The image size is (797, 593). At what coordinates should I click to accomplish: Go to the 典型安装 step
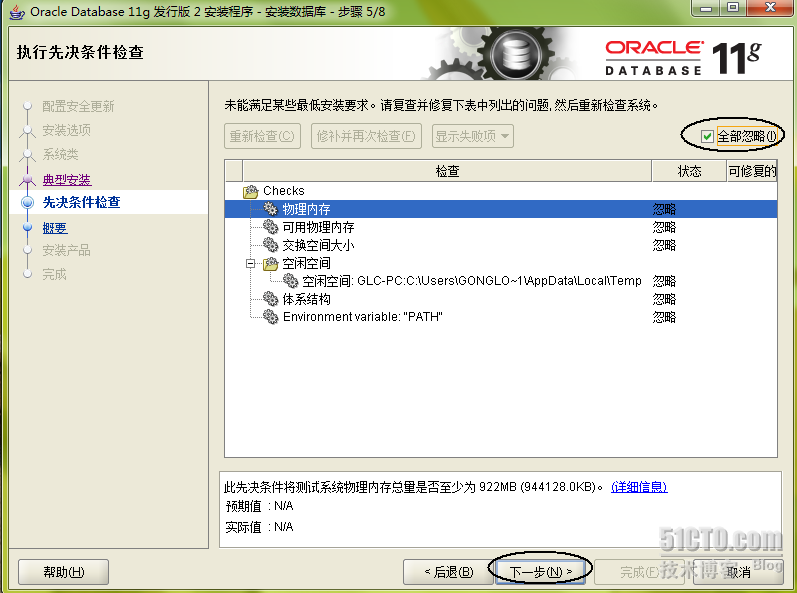point(67,179)
